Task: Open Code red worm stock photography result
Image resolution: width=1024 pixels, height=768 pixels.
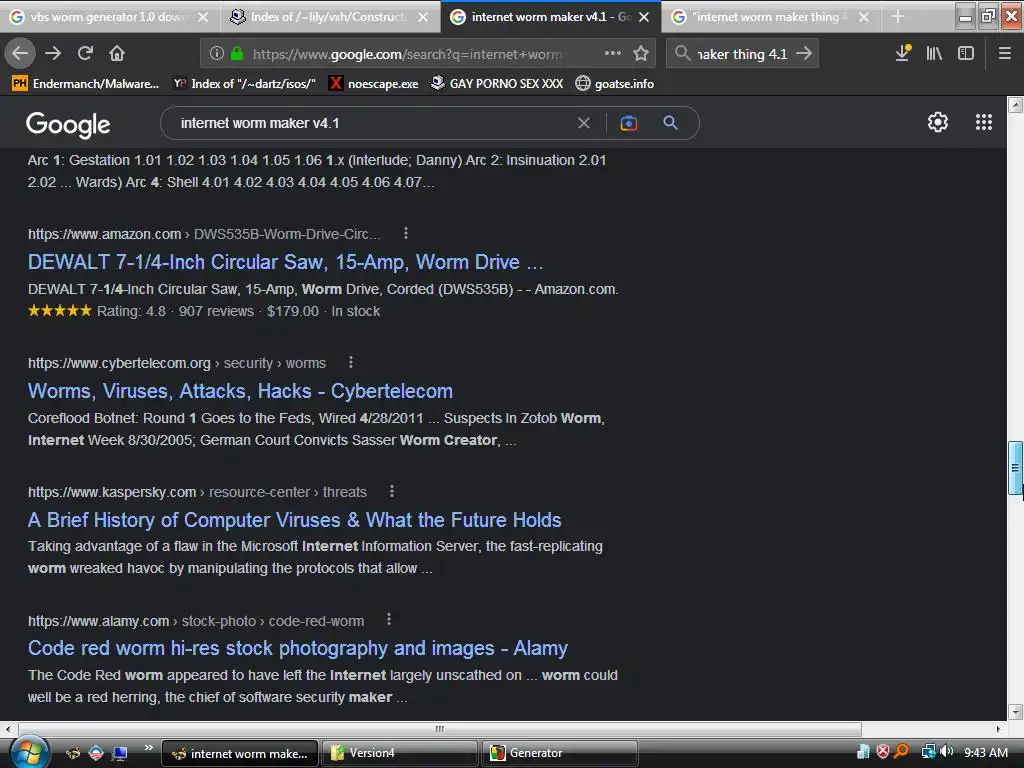Action: (x=298, y=648)
